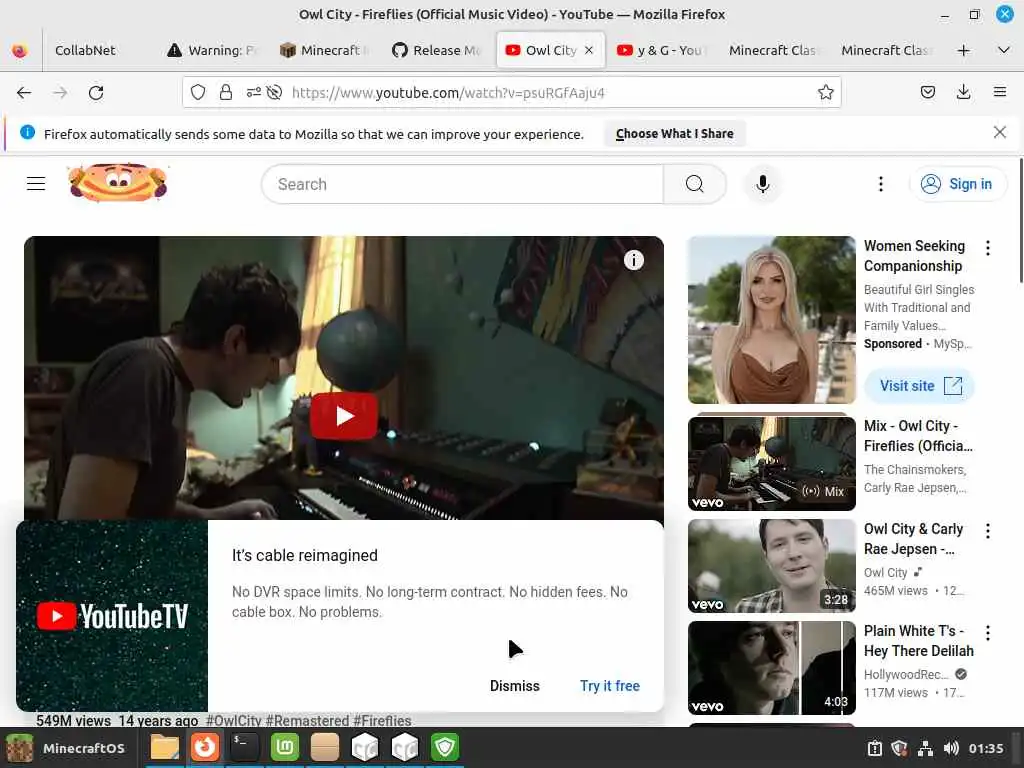Click the #Fireflies hashtag
This screenshot has width=1024, height=768.
tap(382, 720)
